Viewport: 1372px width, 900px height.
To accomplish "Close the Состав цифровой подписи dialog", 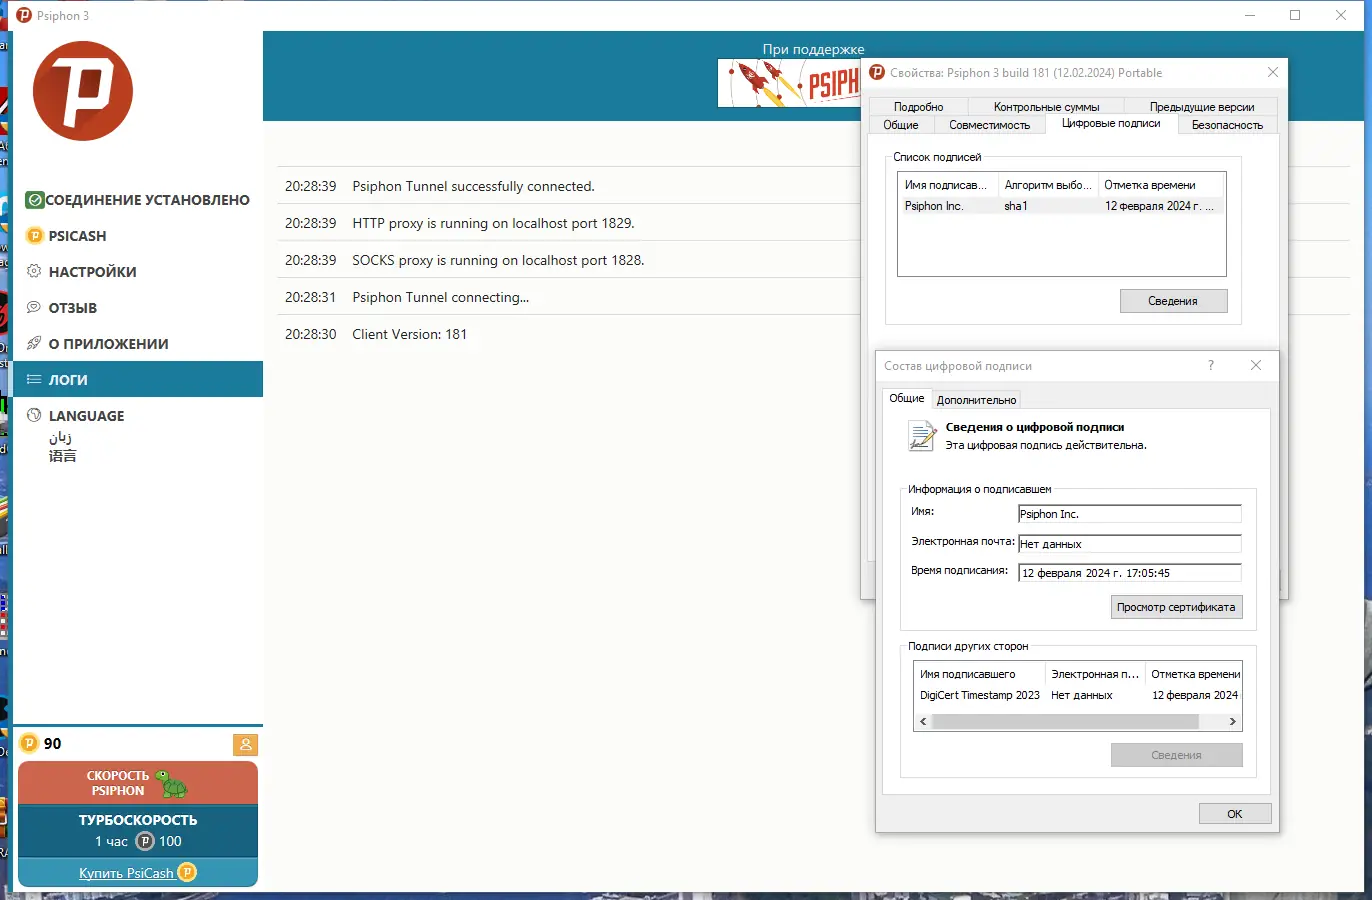I will click(1256, 366).
